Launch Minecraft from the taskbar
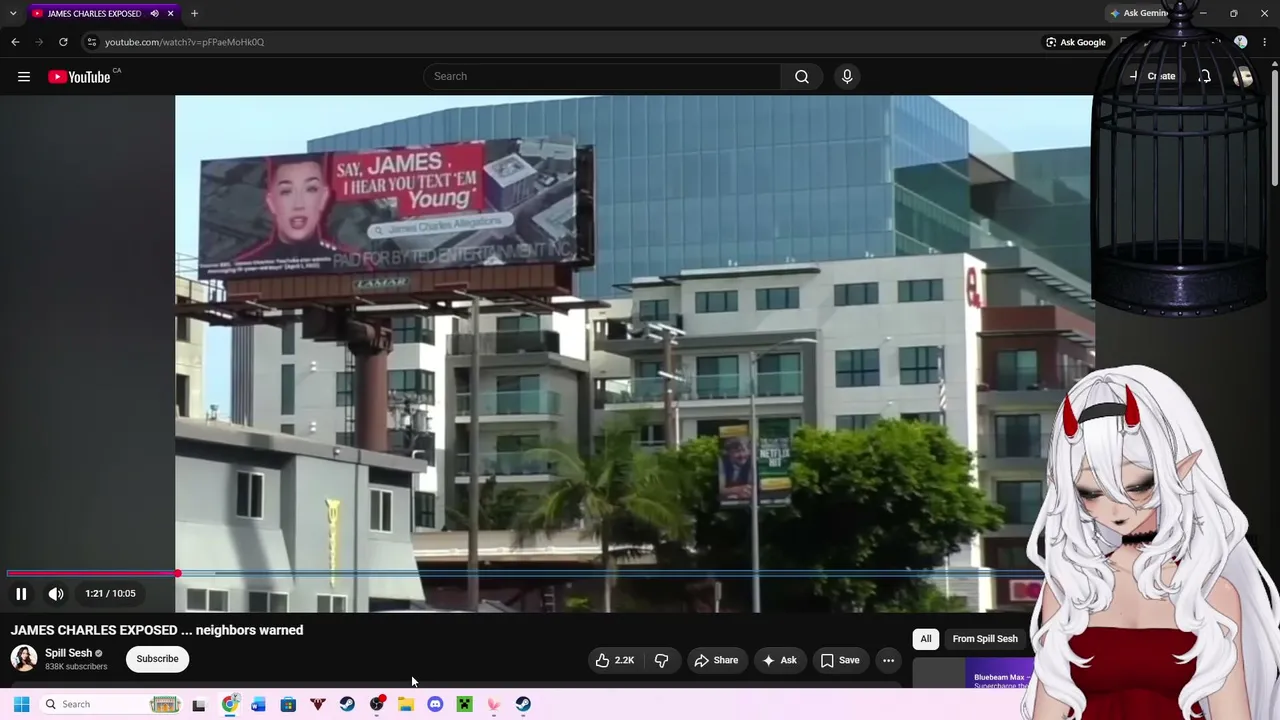1280x720 pixels. (464, 704)
